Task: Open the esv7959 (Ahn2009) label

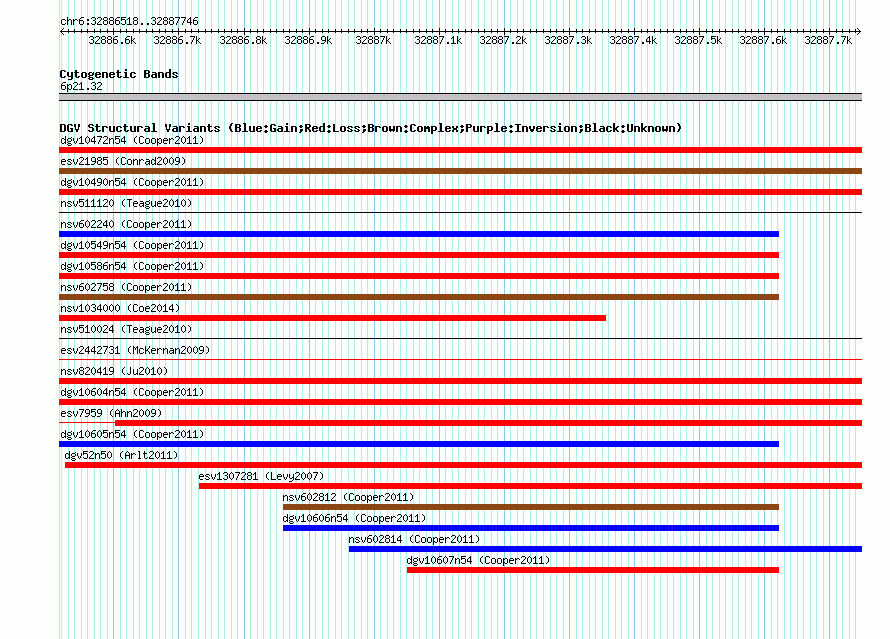Action: point(111,413)
